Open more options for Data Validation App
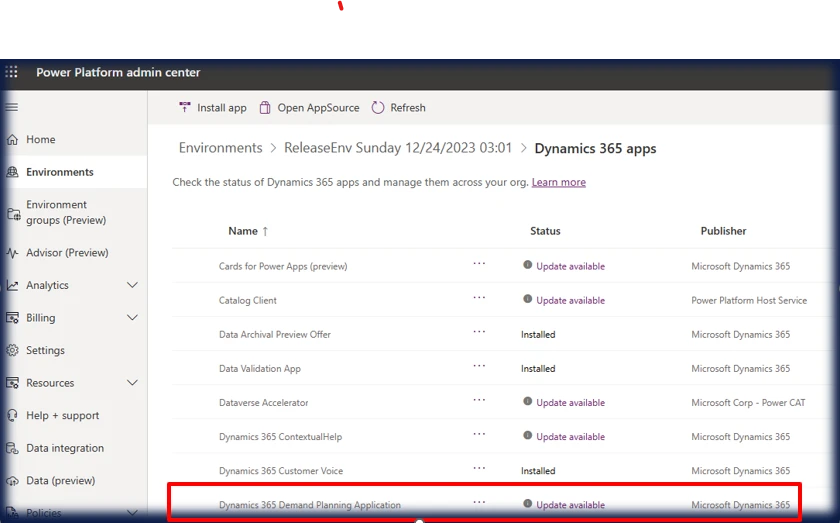This screenshot has height=523, width=840. click(x=479, y=366)
